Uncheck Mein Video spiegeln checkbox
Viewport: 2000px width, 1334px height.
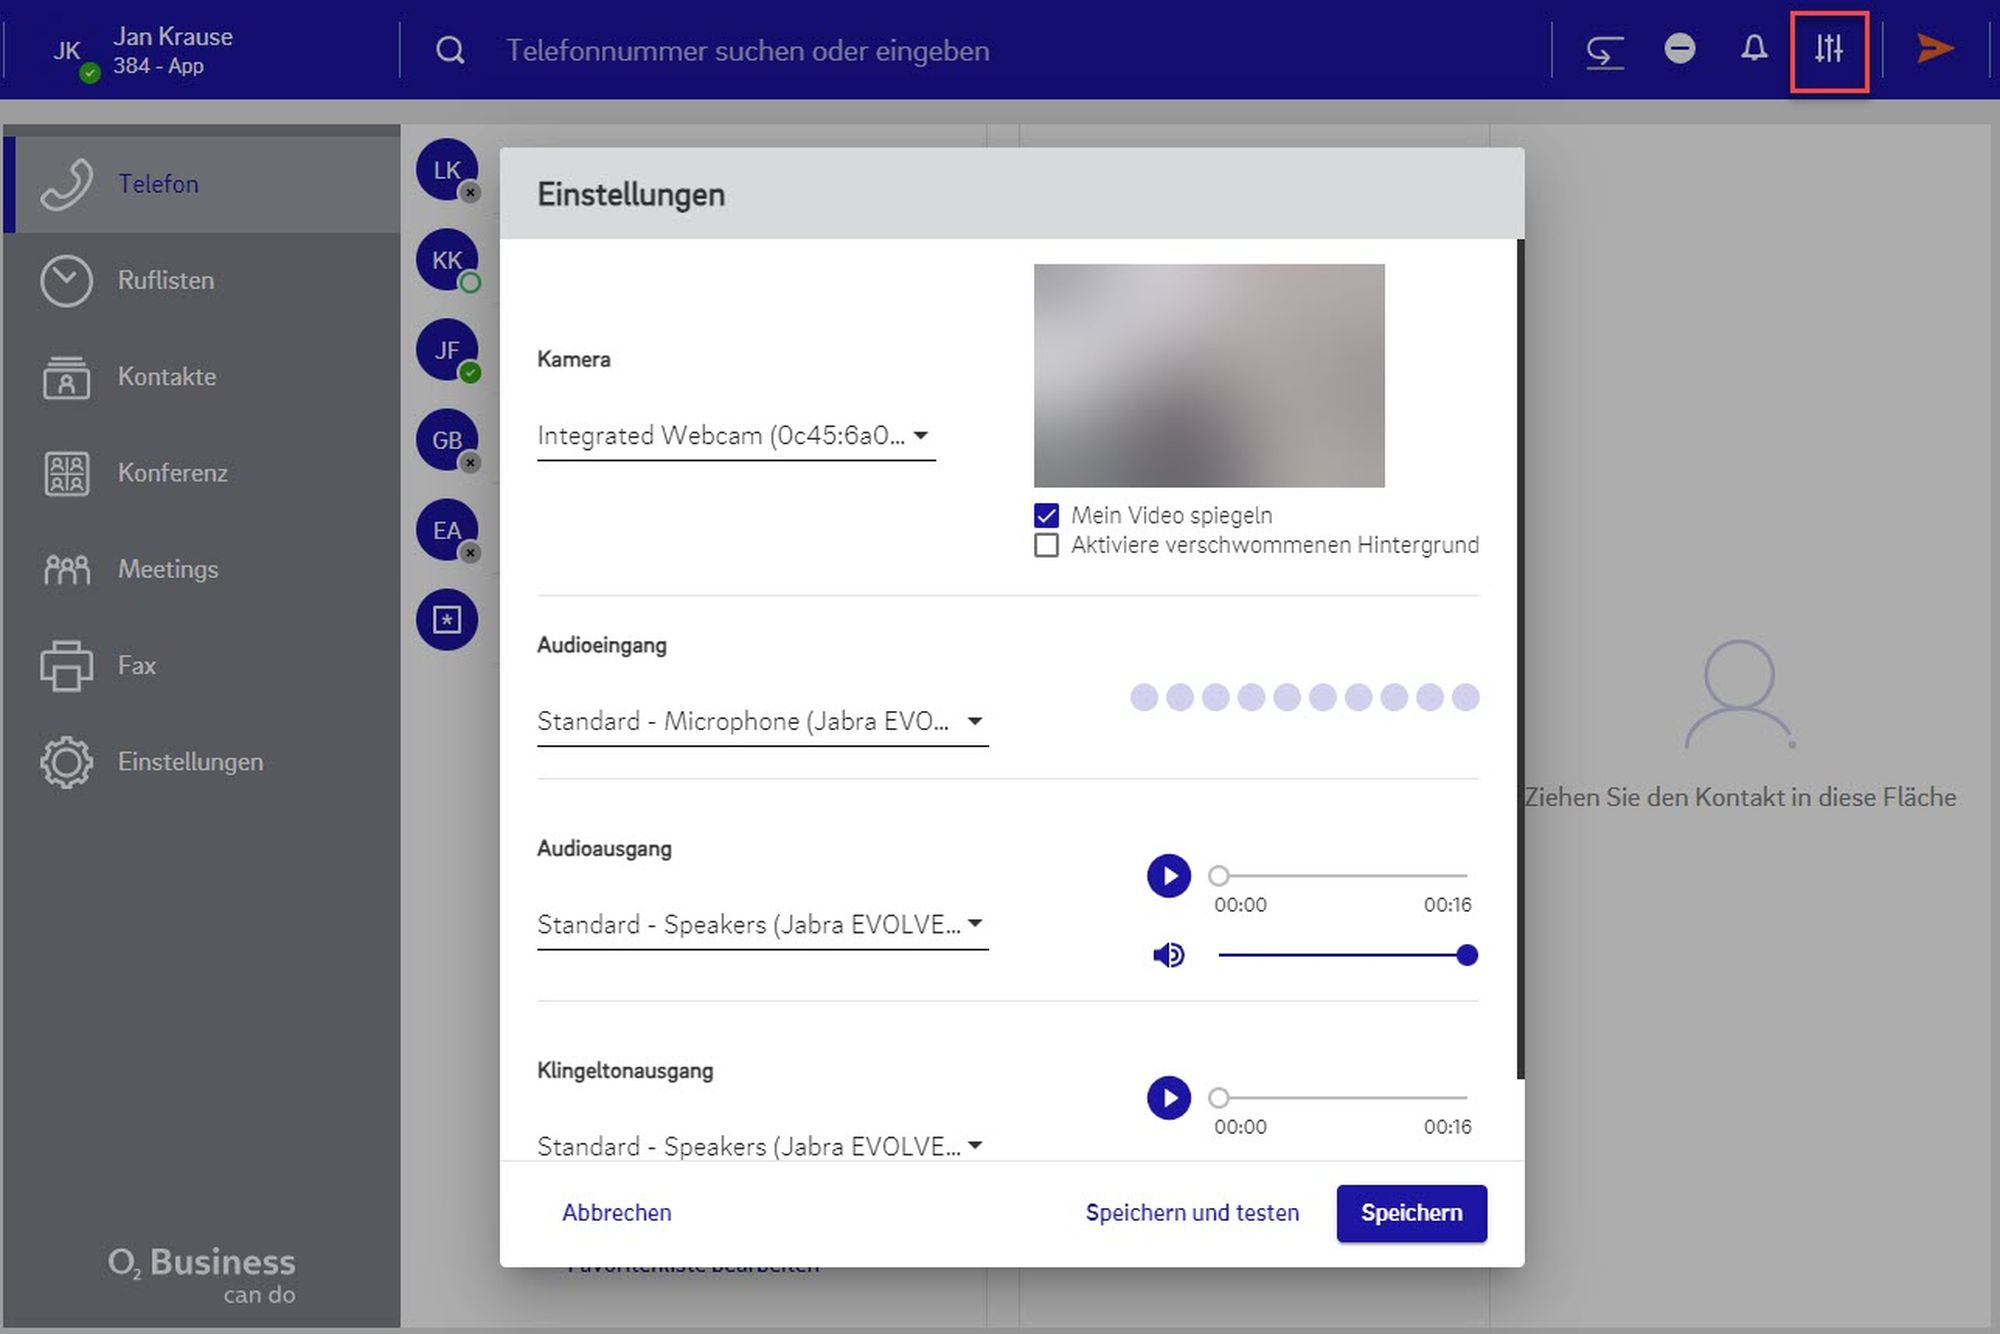click(x=1046, y=515)
